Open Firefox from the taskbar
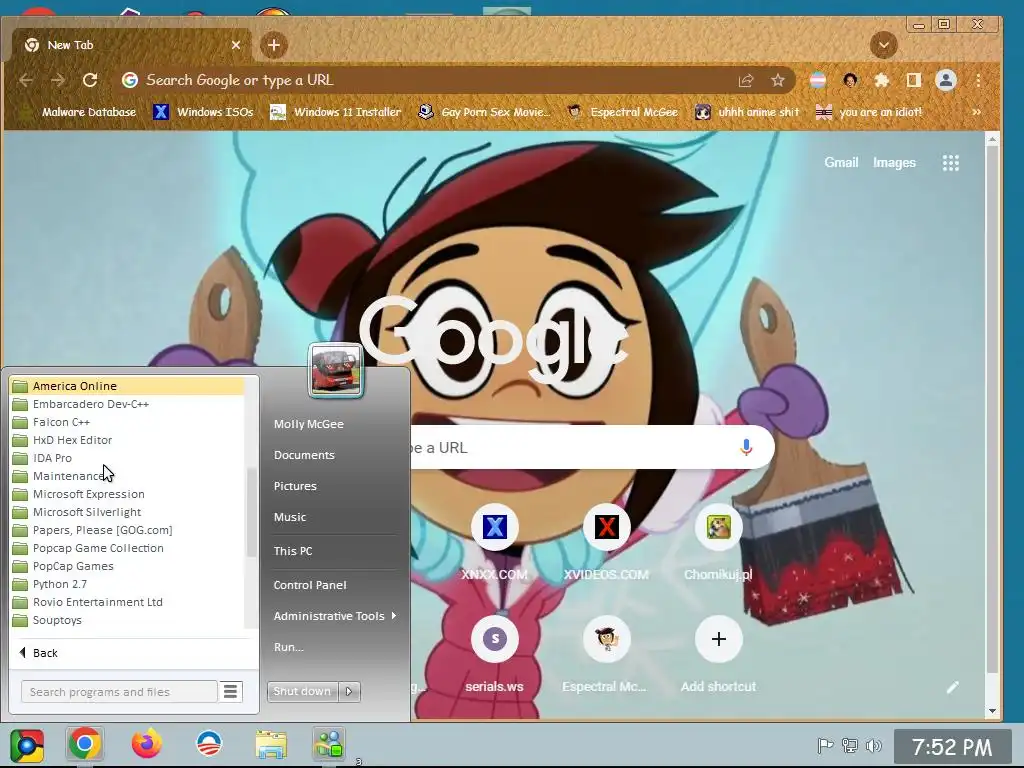 pos(147,744)
